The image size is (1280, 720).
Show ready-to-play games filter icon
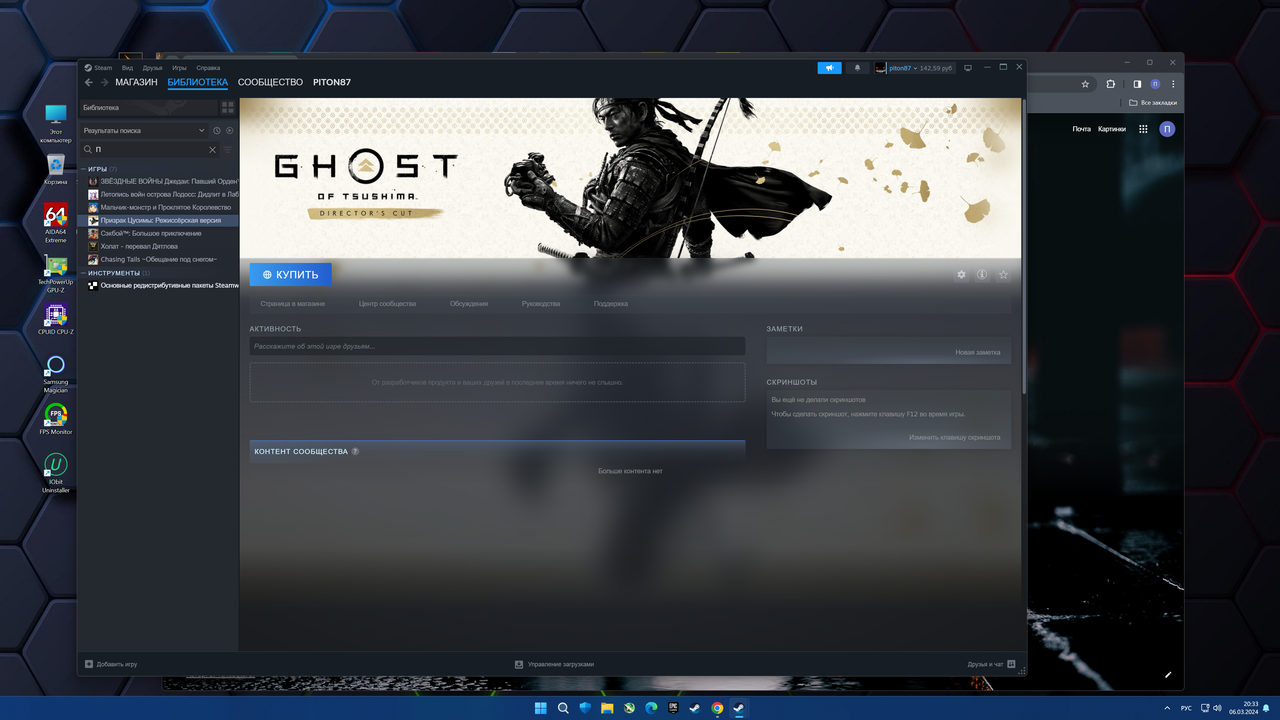229,130
